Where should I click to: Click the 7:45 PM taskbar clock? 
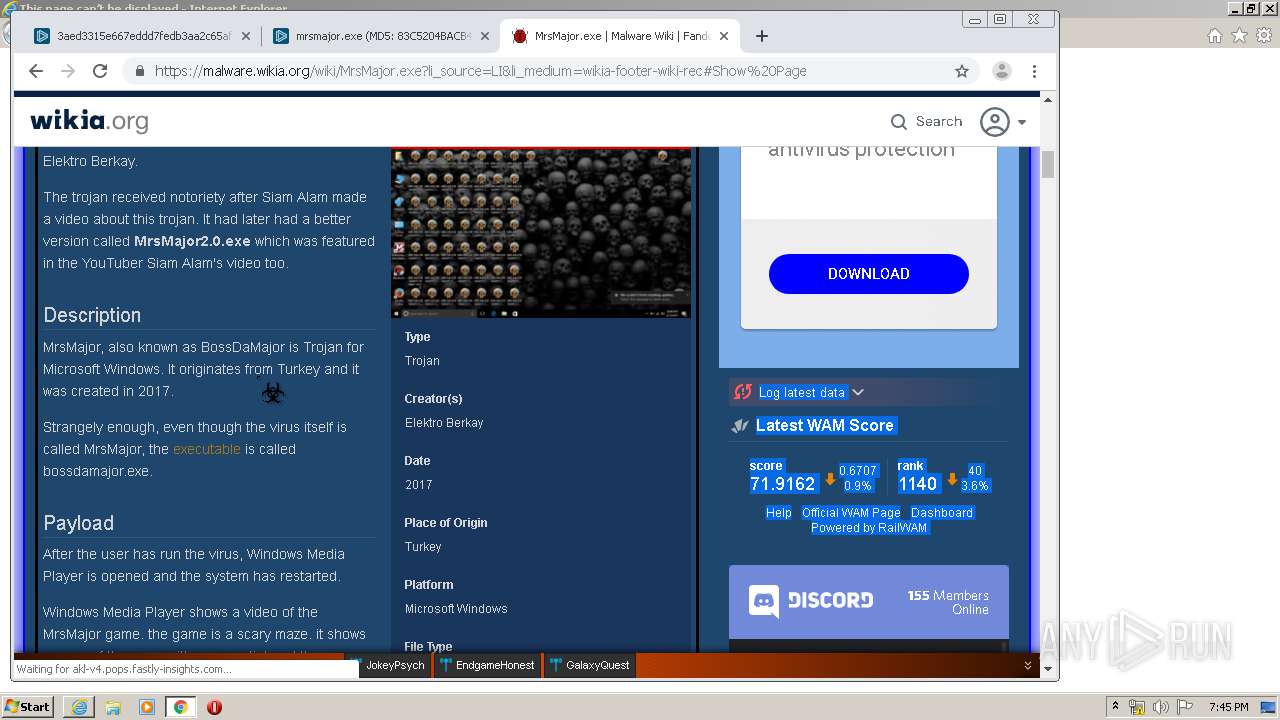point(1229,707)
